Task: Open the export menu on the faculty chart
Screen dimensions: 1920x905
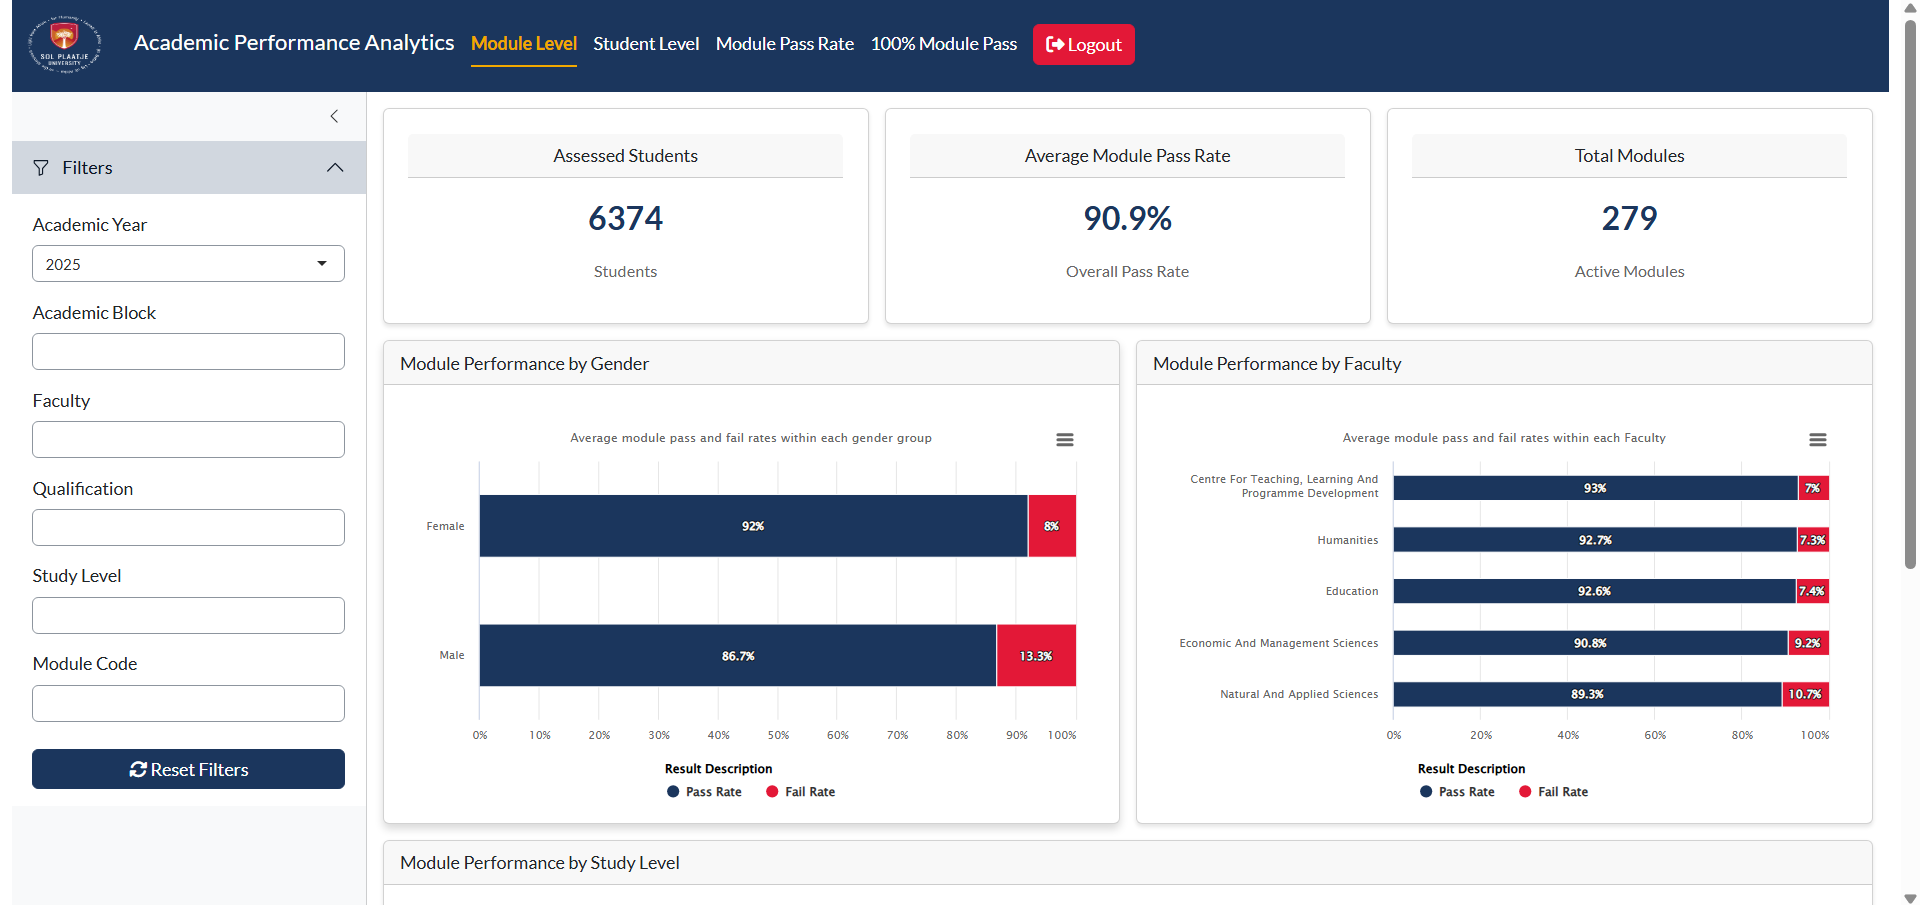Action: [1817, 439]
